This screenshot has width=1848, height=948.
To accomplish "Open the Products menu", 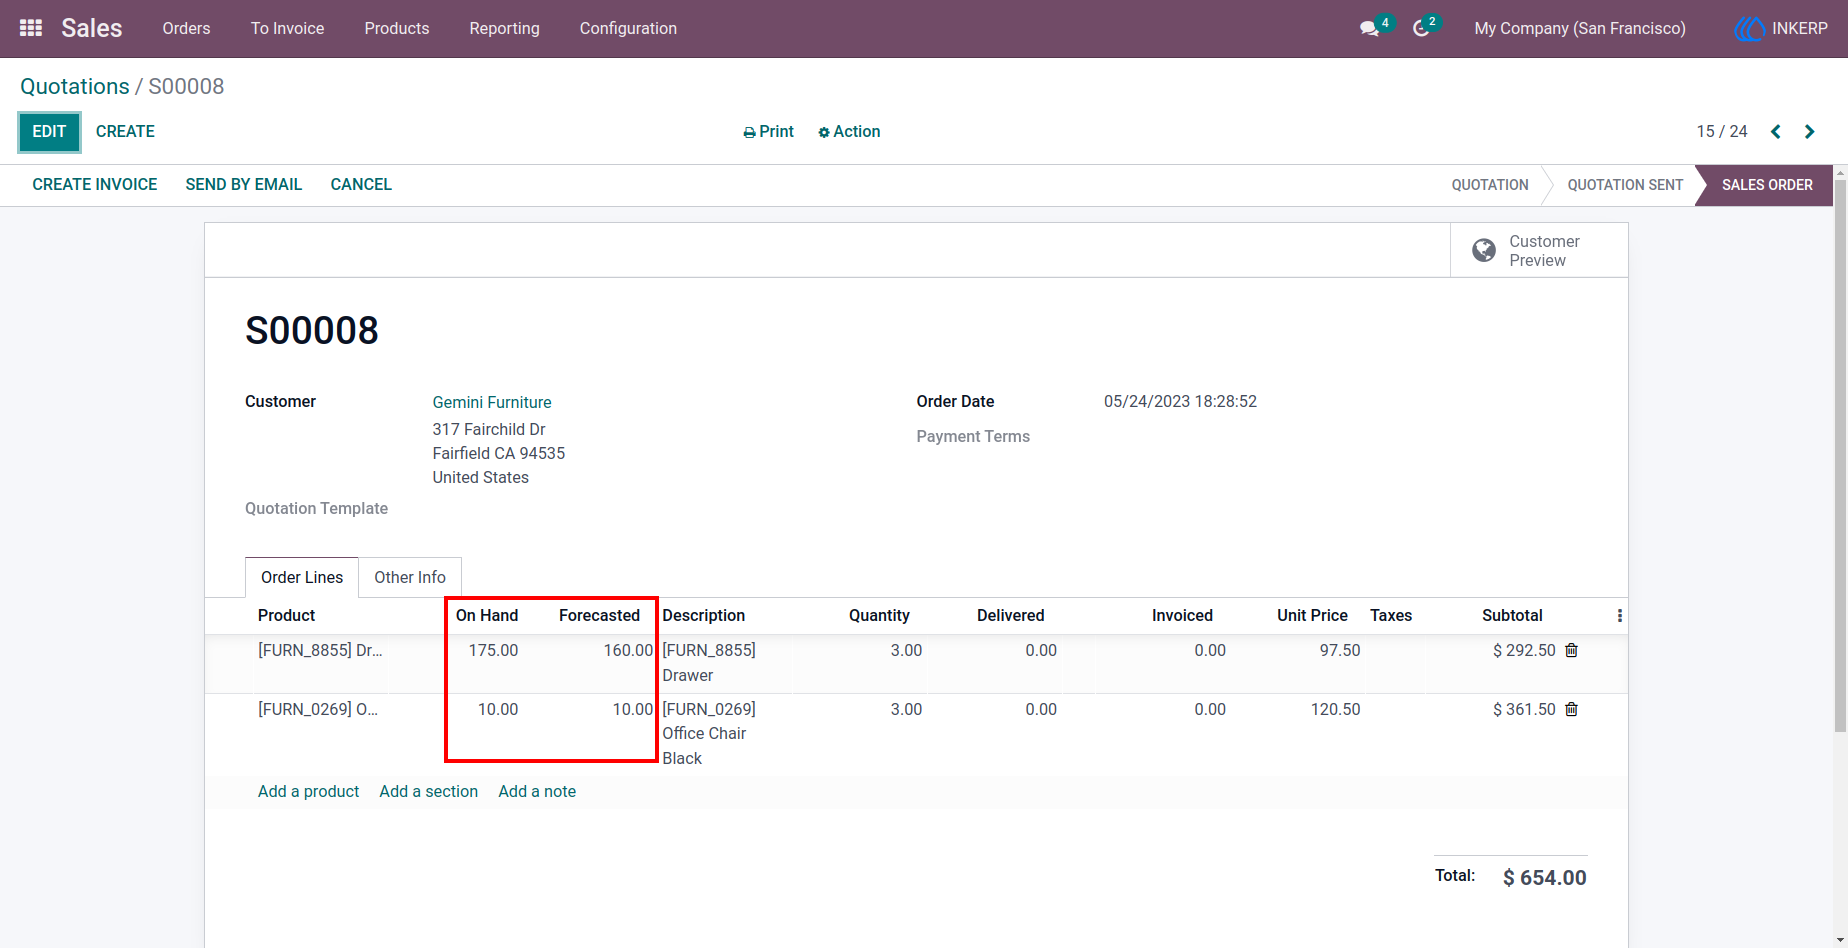I will [397, 29].
